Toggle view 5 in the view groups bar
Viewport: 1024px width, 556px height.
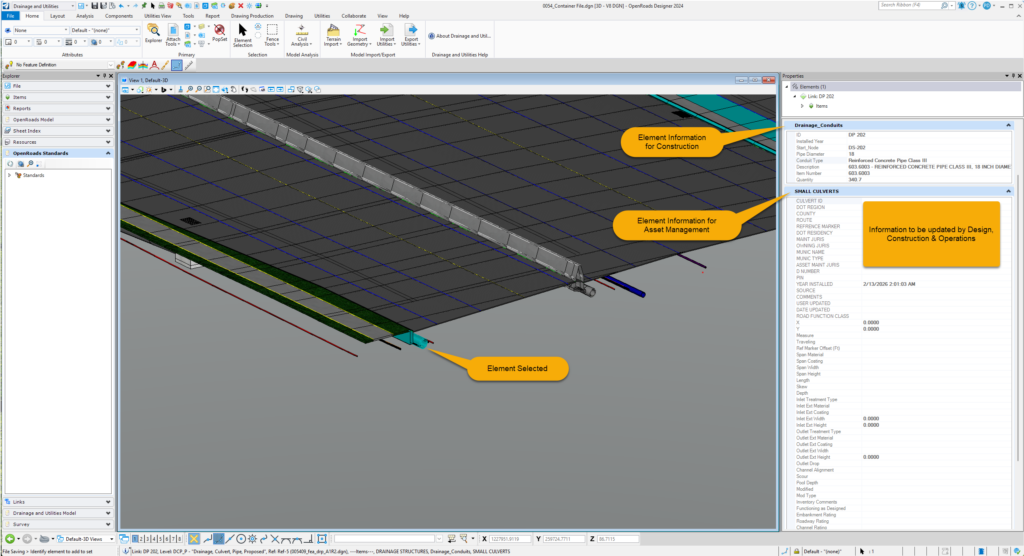161,539
